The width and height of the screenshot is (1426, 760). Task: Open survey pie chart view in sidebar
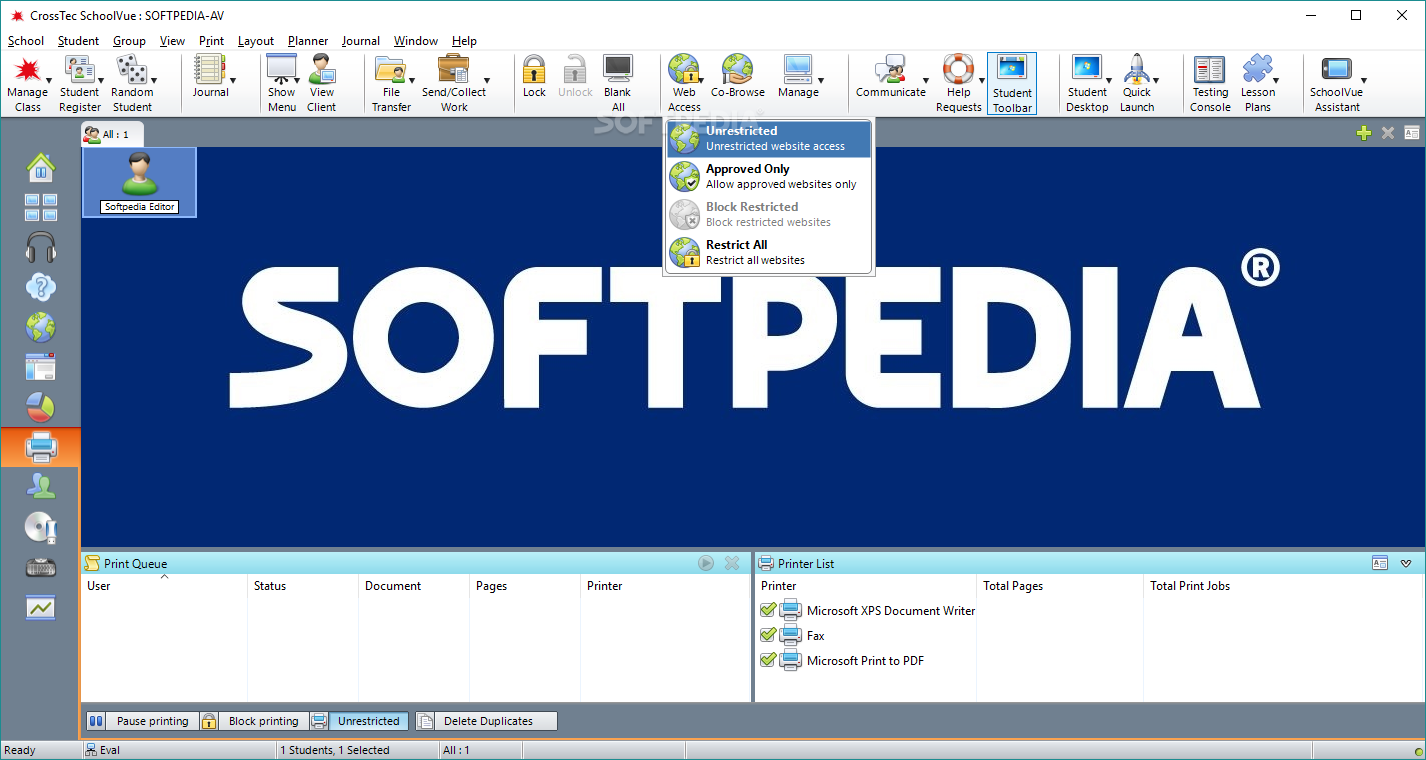(x=41, y=407)
